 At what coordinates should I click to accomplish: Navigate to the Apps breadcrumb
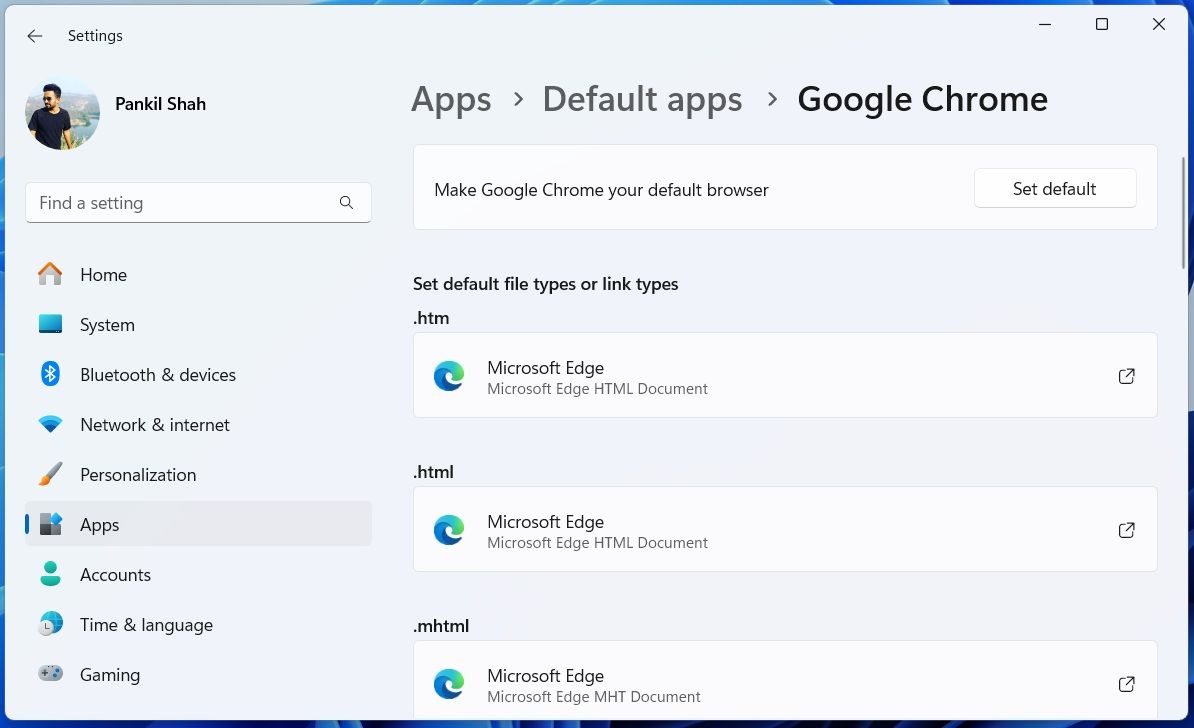click(x=450, y=99)
